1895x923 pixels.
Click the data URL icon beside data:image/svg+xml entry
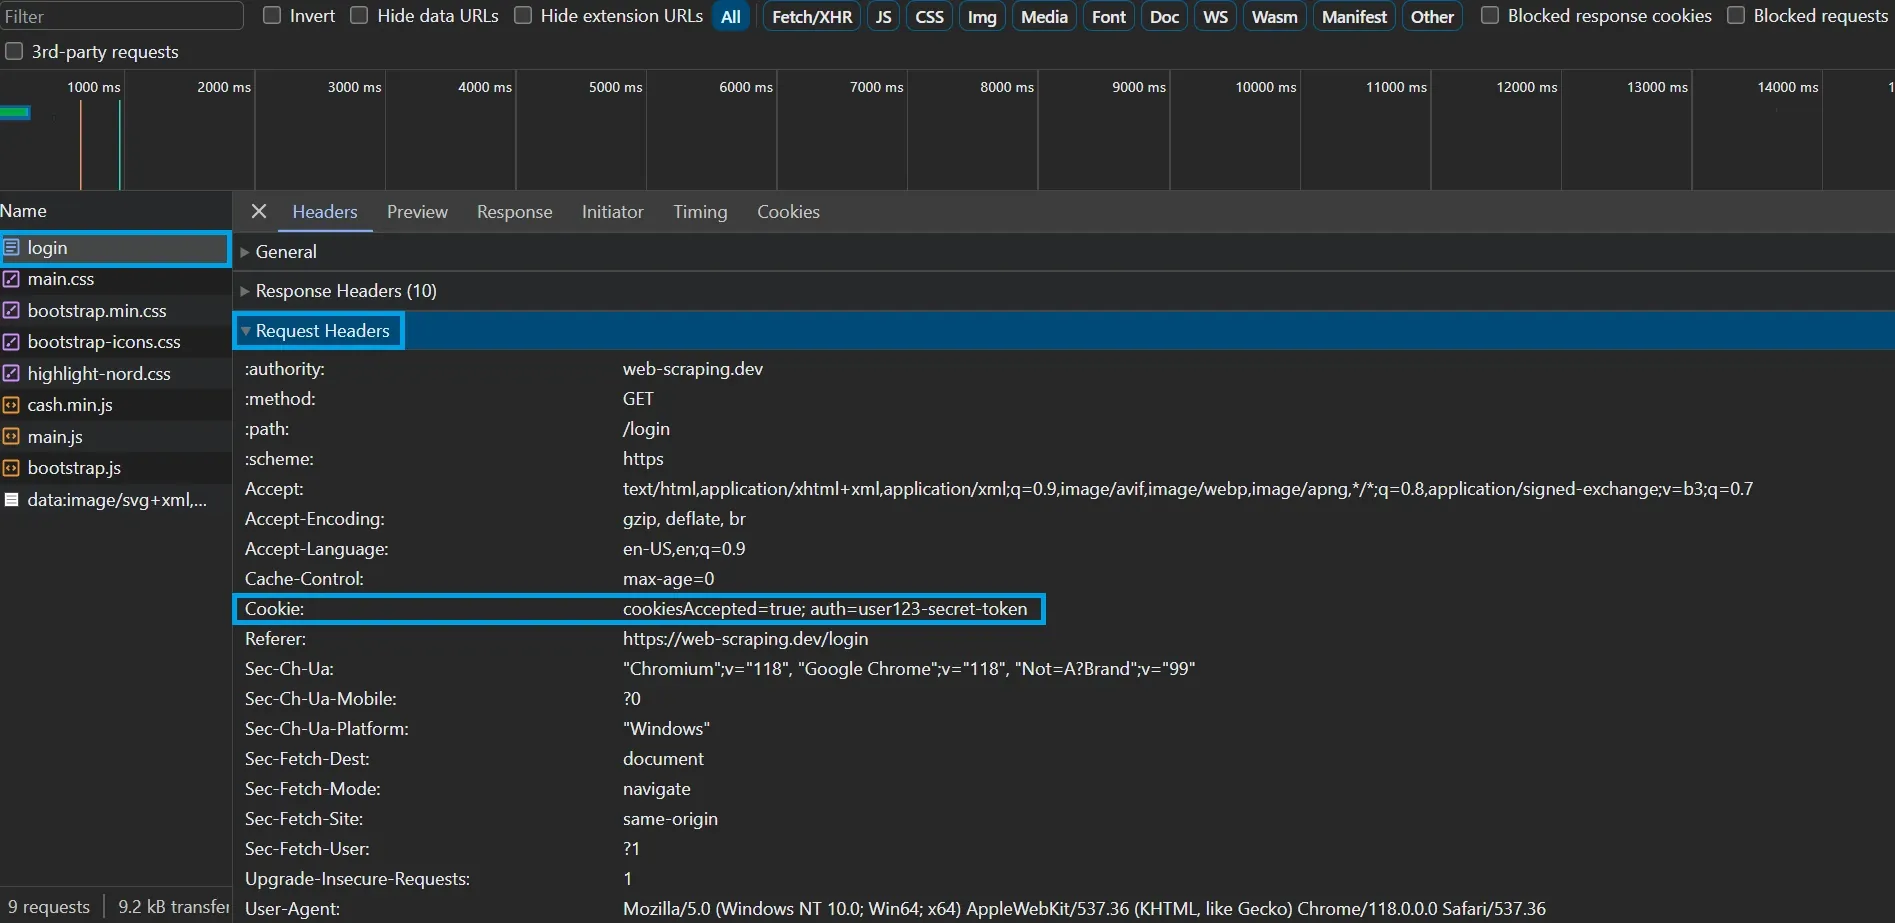(13, 499)
